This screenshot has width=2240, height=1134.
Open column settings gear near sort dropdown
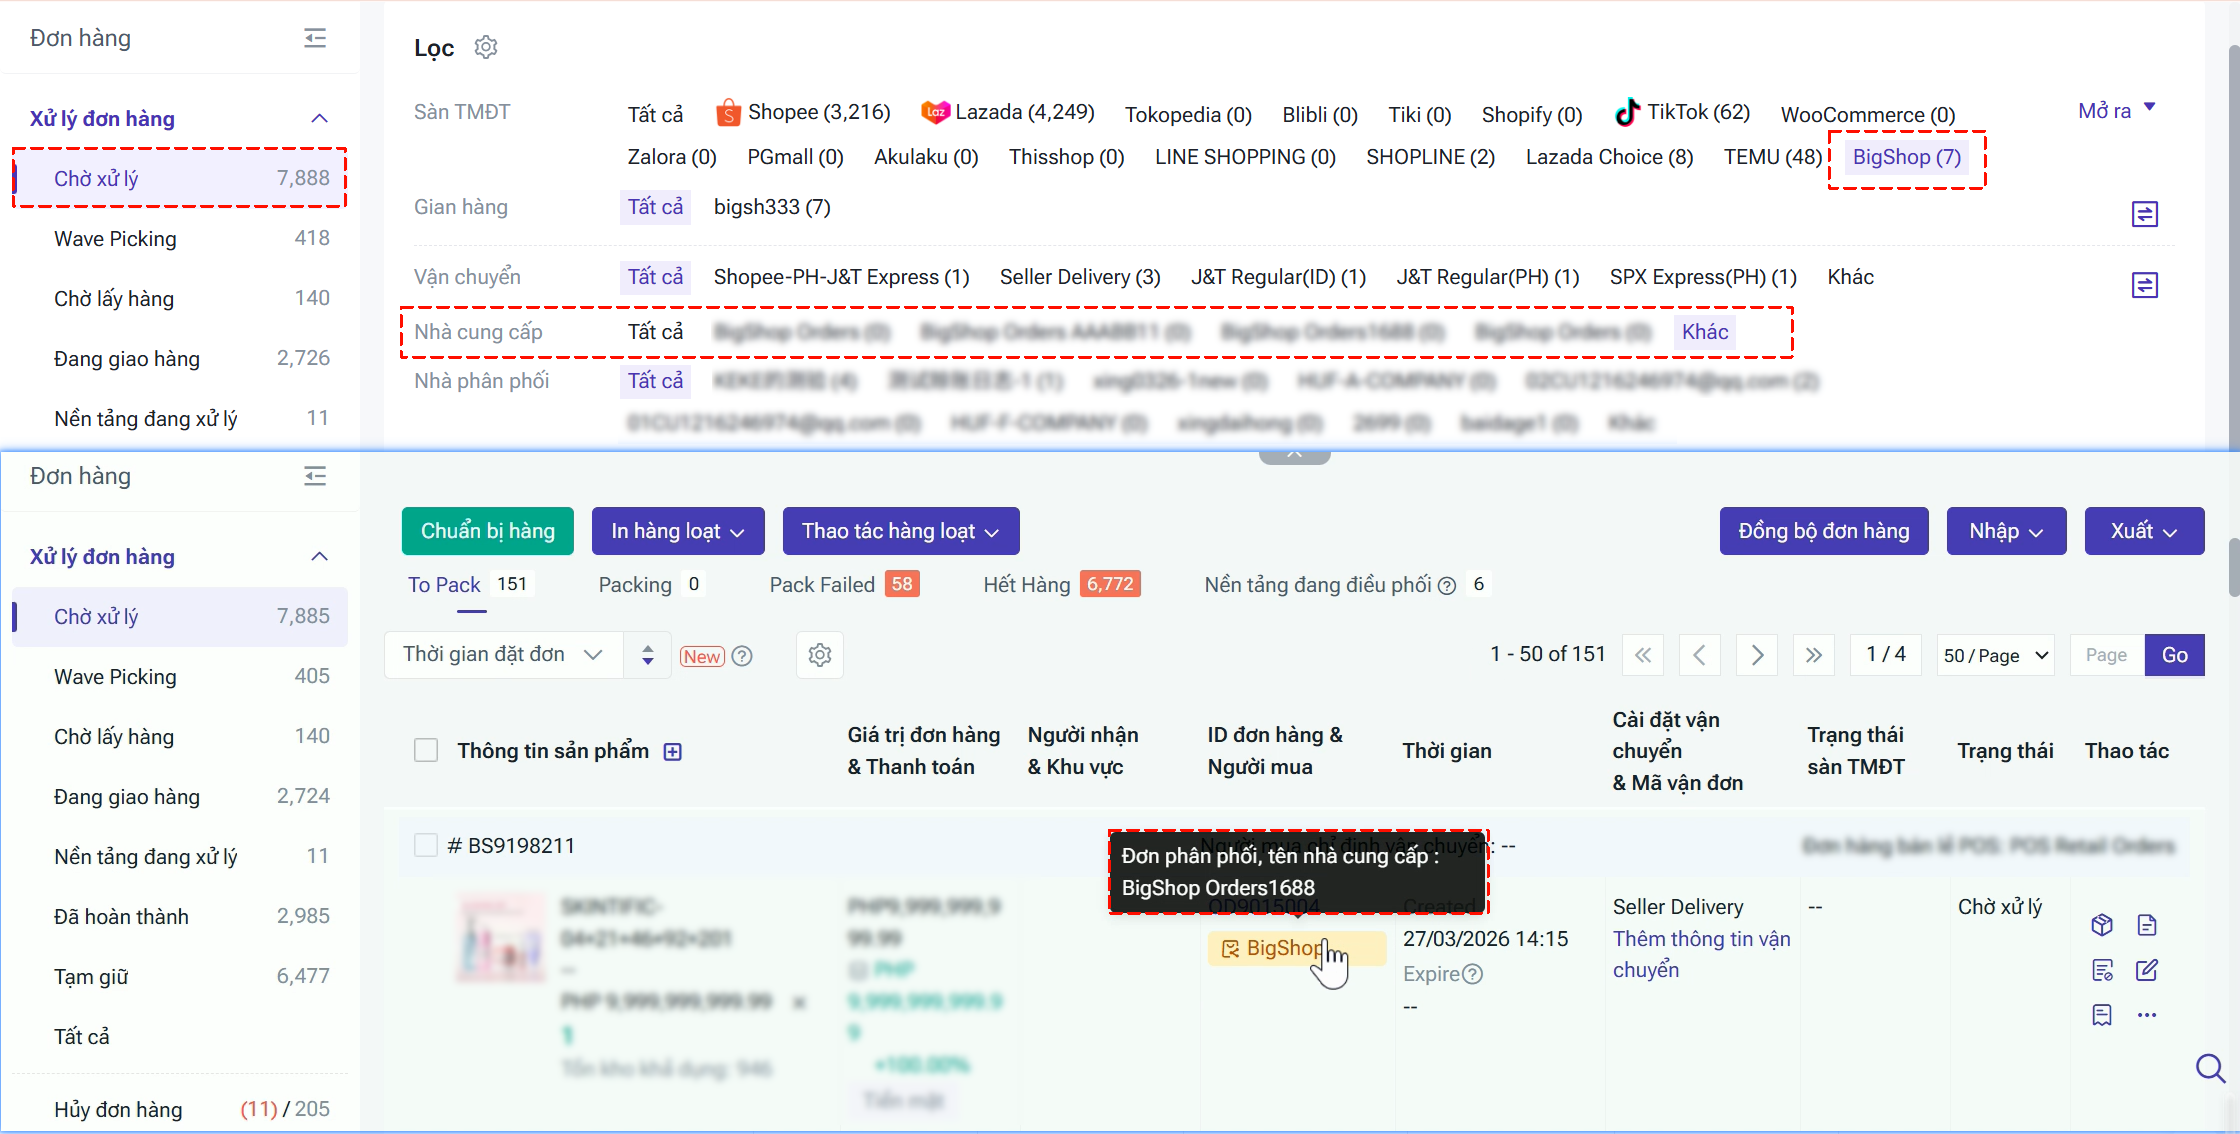820,655
